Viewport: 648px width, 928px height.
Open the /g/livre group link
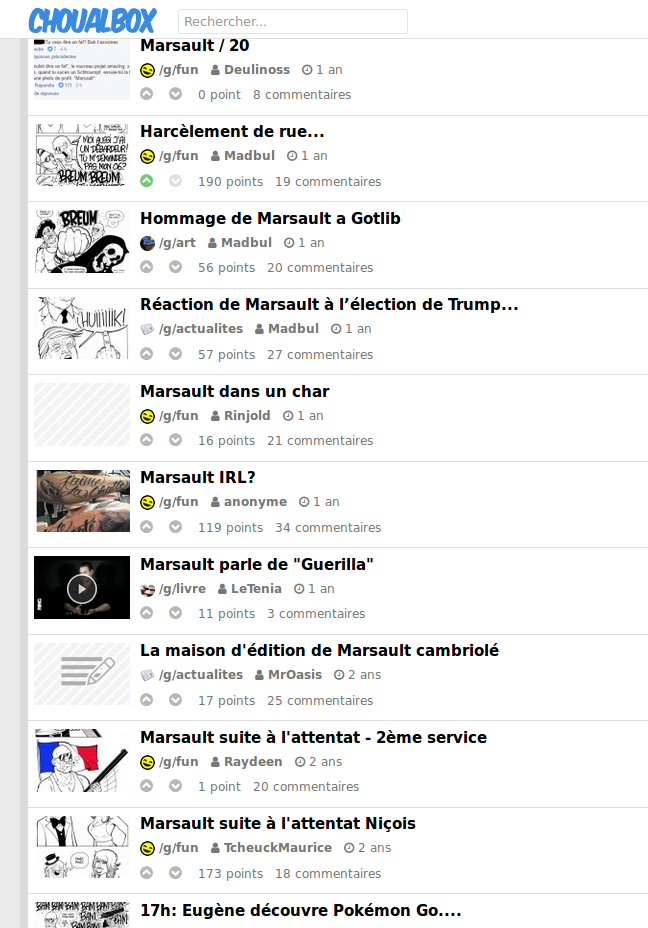pos(182,589)
